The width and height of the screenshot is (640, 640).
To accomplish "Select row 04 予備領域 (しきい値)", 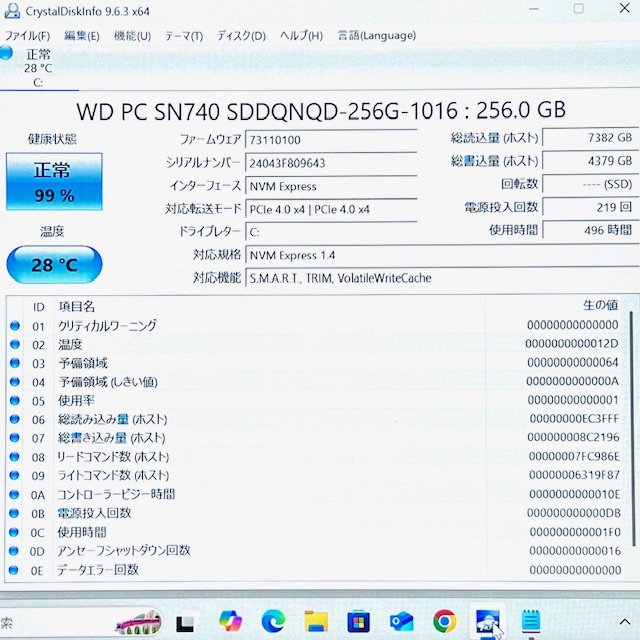I will pyautogui.click(x=314, y=382).
